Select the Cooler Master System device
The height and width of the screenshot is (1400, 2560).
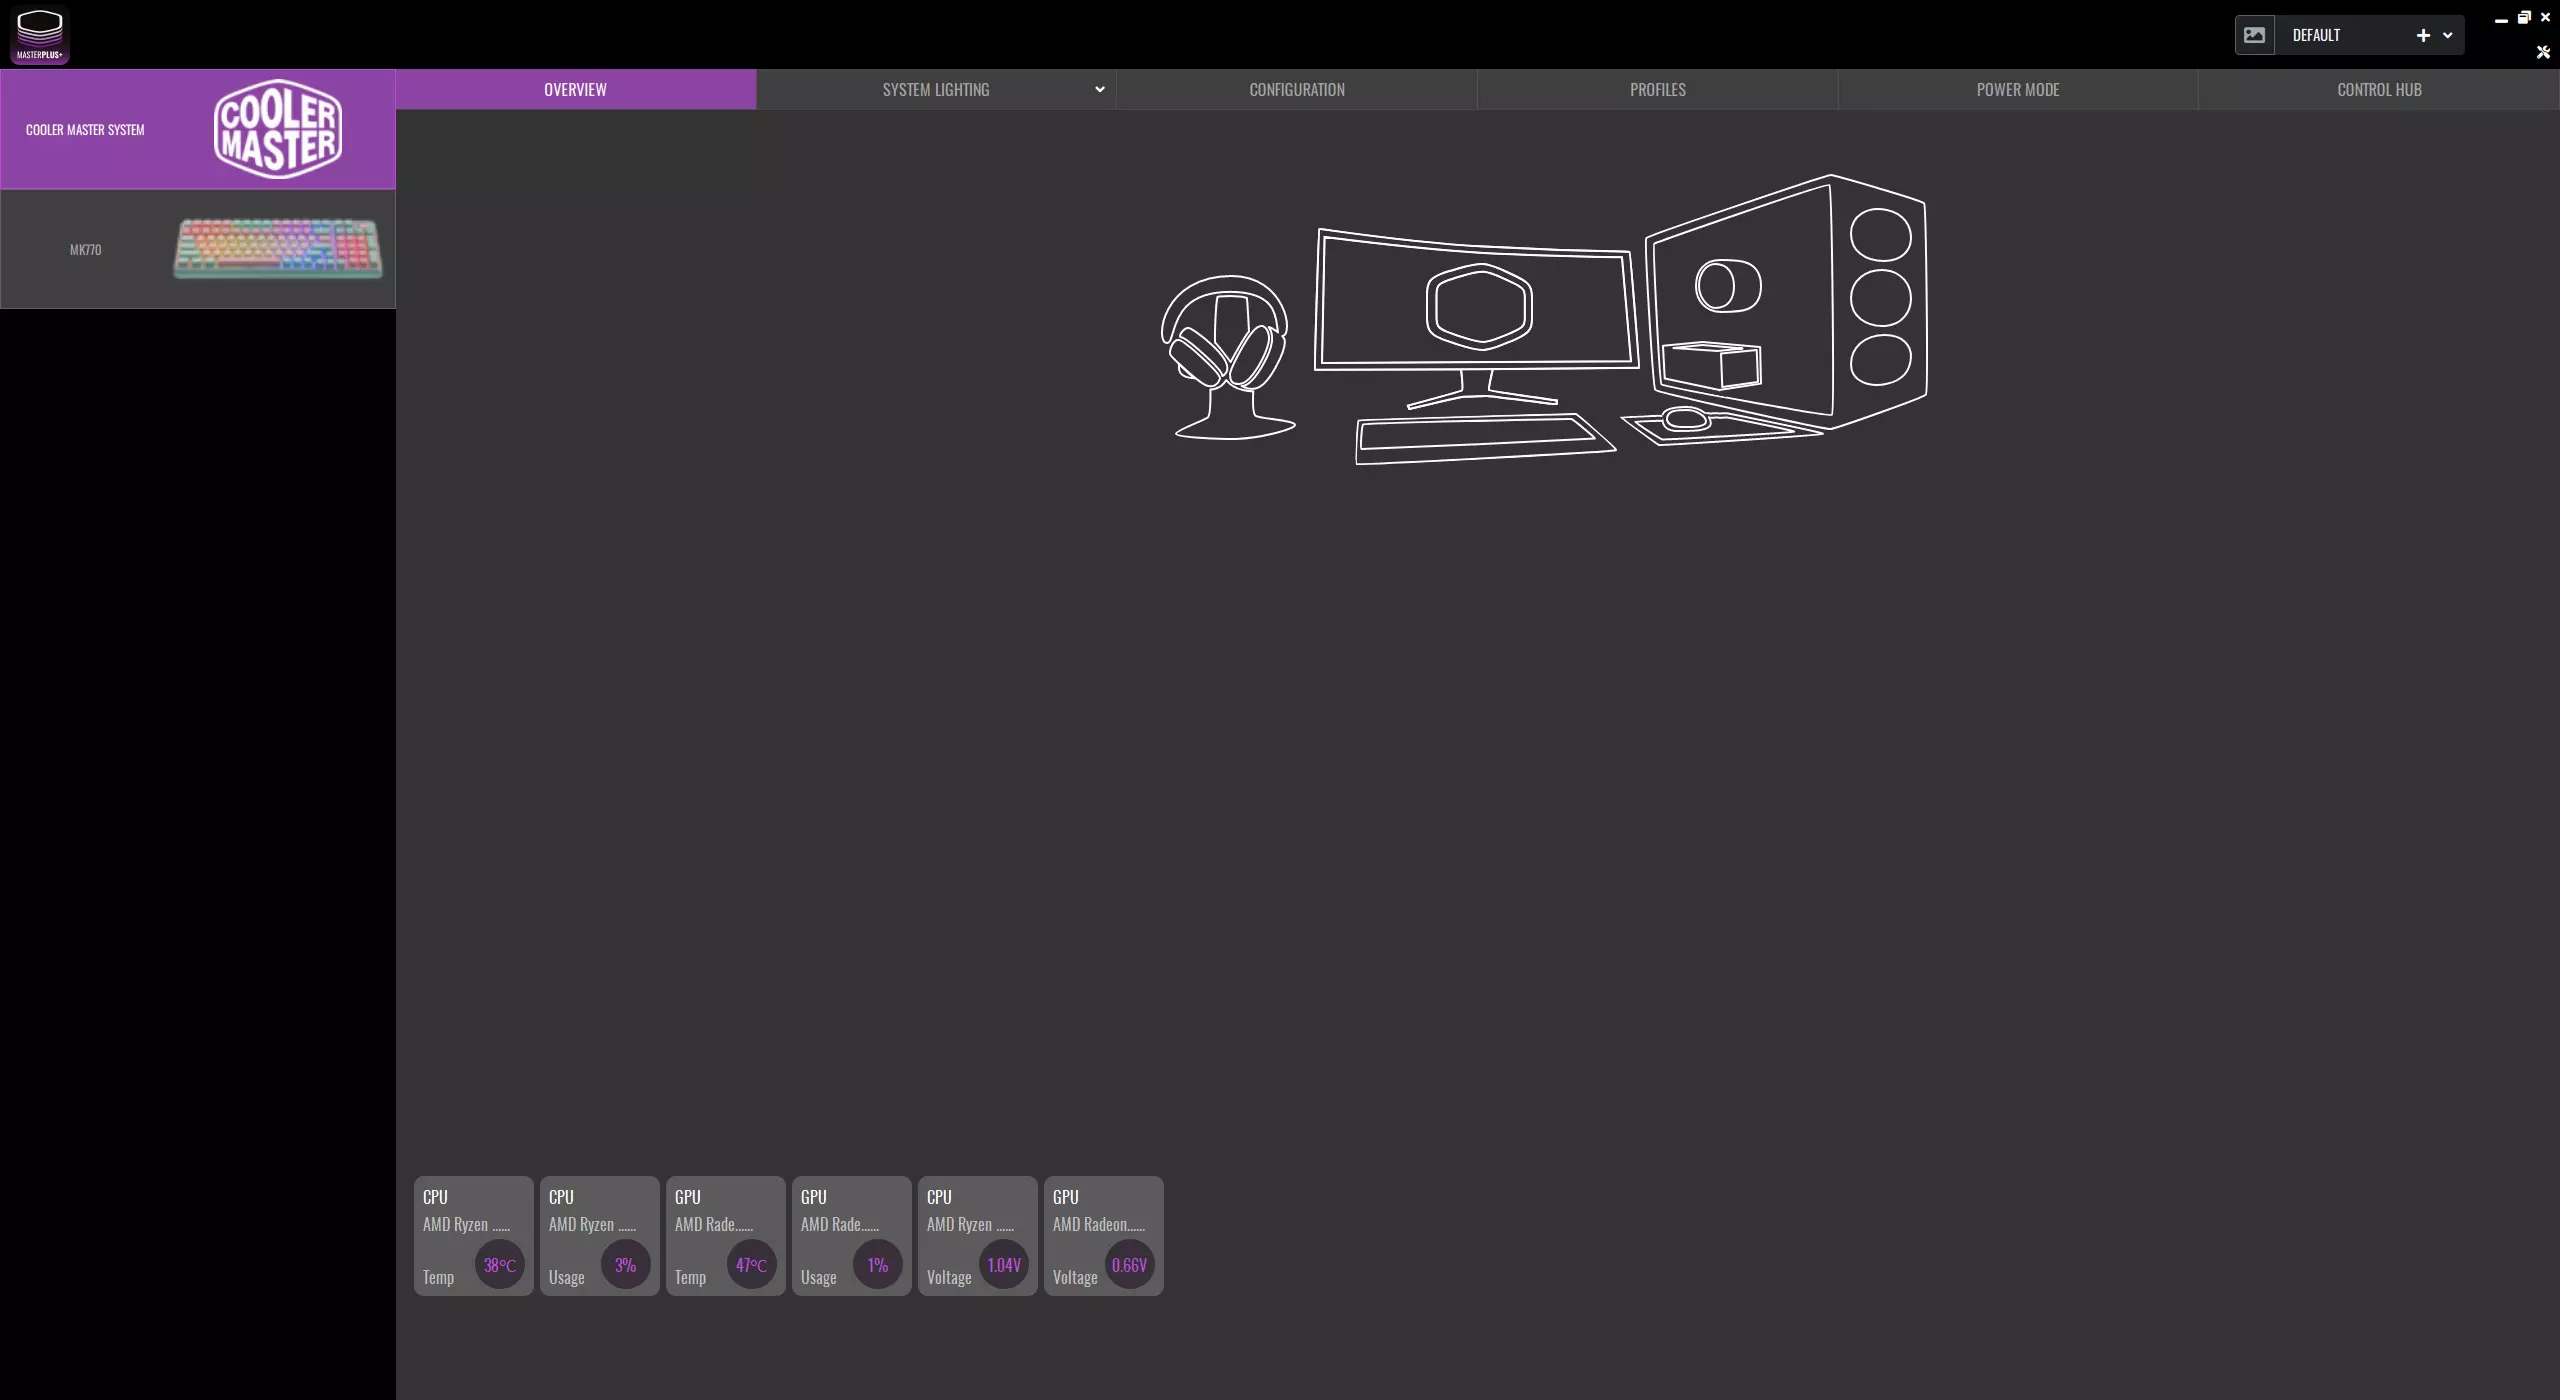coord(198,129)
